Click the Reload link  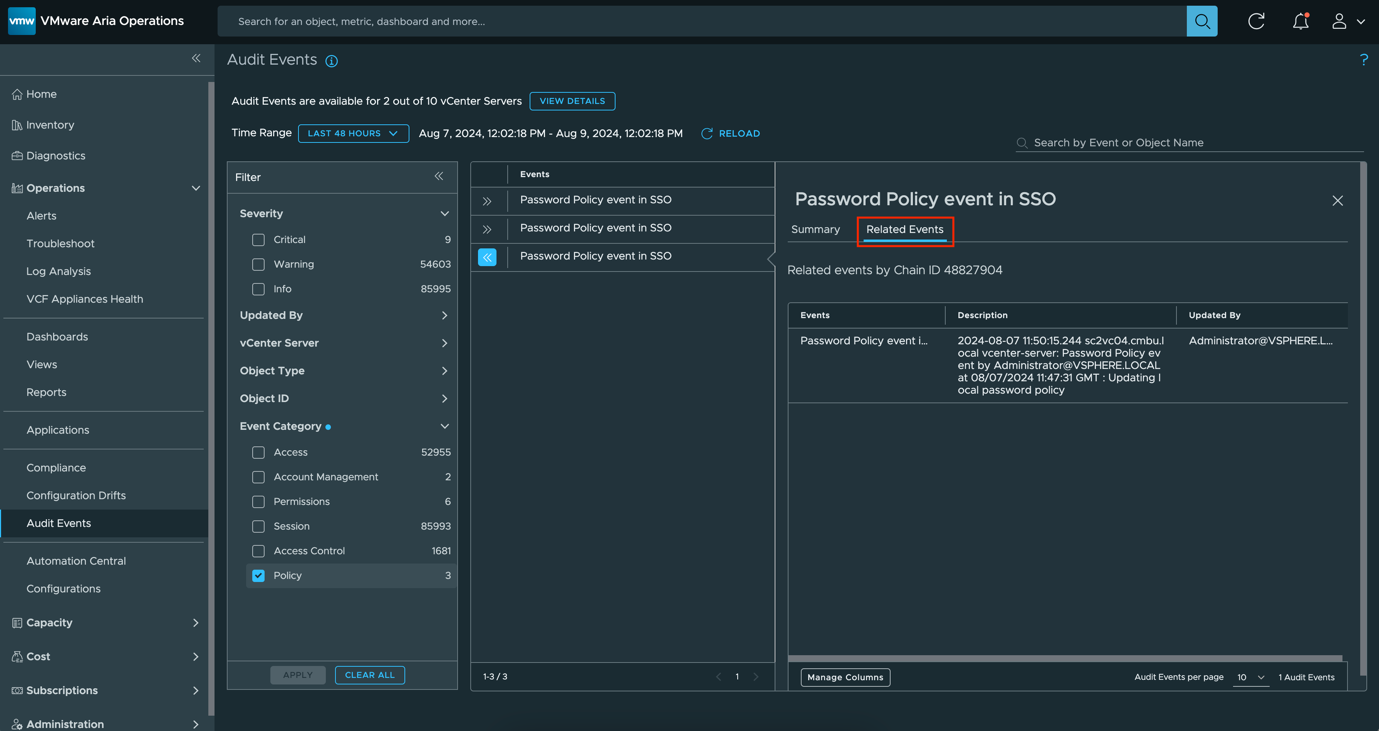pyautogui.click(x=731, y=133)
